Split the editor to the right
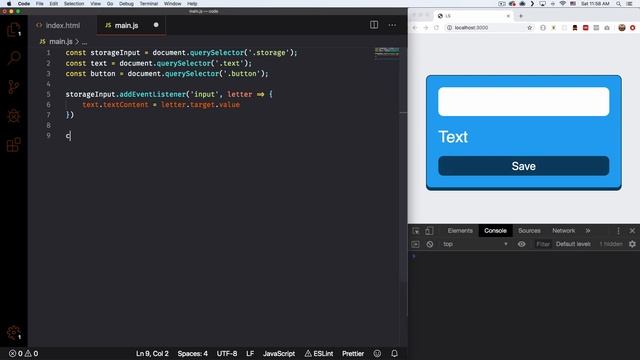The image size is (640, 360). click(x=374, y=25)
